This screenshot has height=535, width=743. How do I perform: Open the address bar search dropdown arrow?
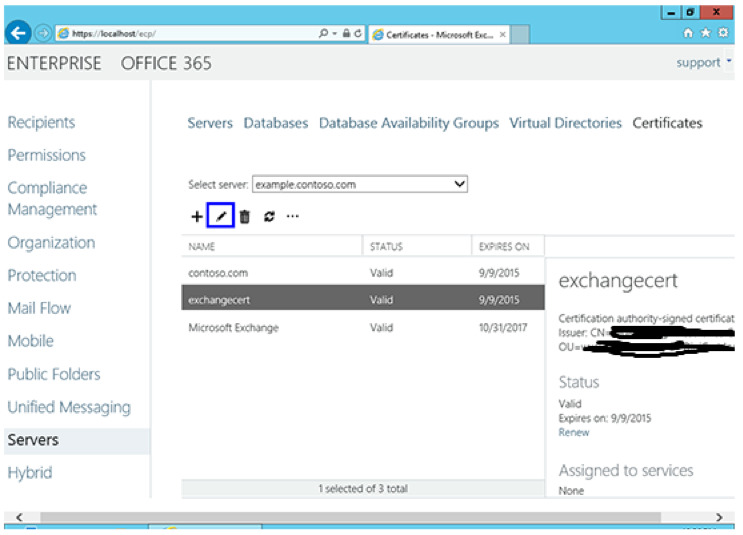(335, 33)
